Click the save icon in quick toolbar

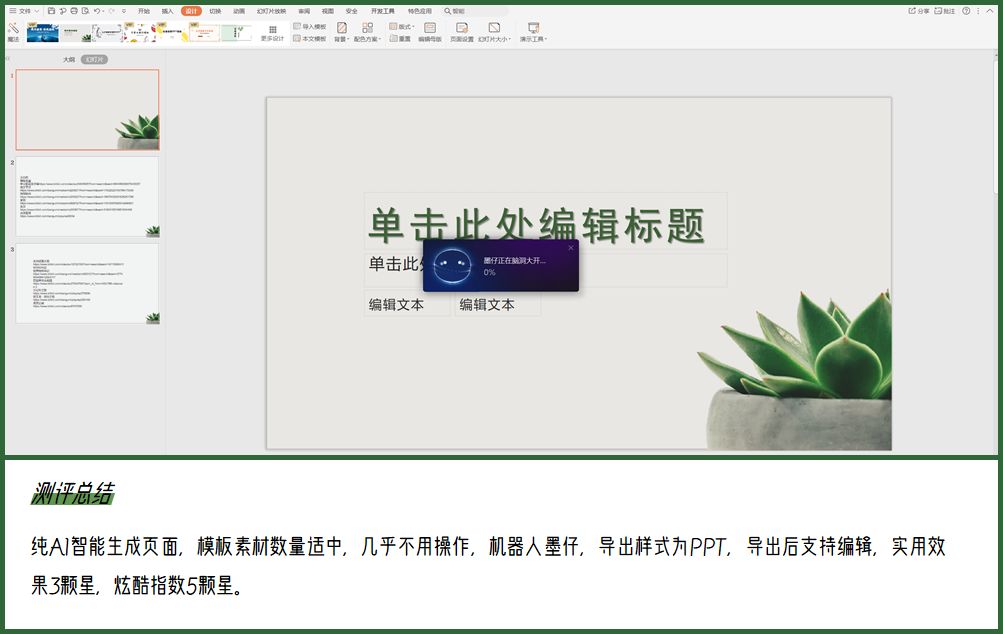coord(50,11)
